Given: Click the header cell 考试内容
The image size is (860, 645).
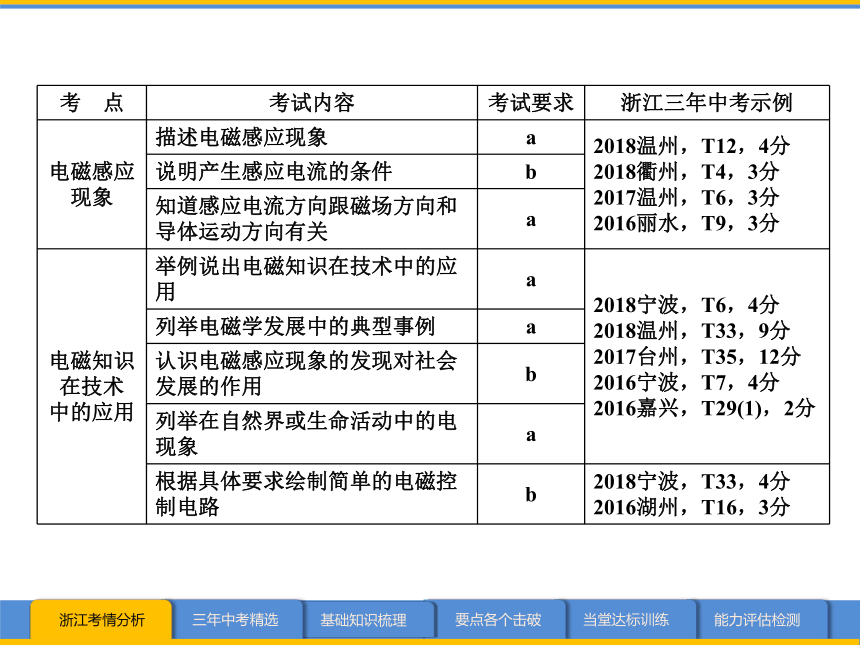Looking at the screenshot, I should click(312, 103).
